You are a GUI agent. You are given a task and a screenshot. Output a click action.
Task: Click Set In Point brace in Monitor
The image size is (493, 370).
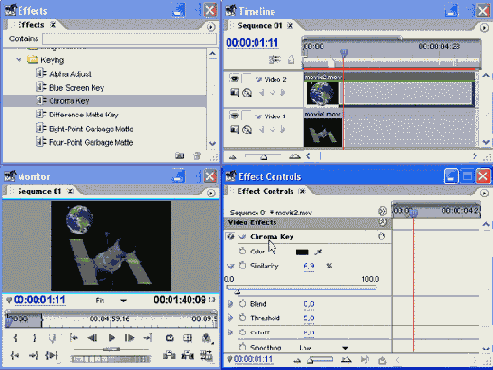(16, 338)
